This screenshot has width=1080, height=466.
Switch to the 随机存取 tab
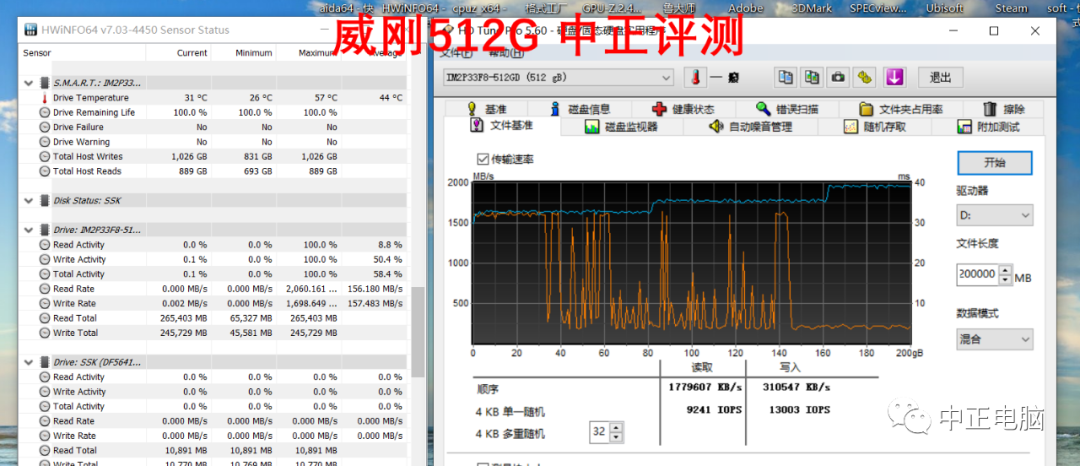point(875,127)
